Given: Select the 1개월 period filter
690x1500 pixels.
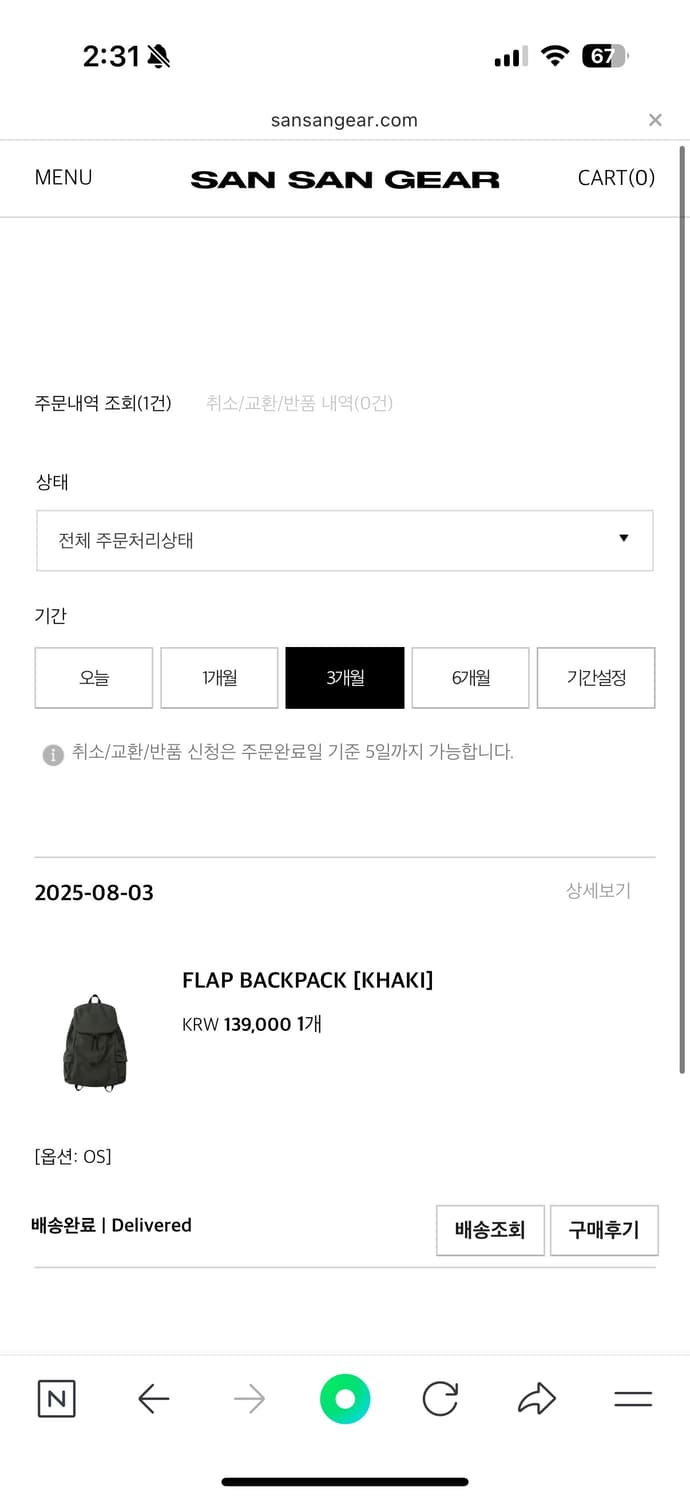Looking at the screenshot, I should [219, 678].
